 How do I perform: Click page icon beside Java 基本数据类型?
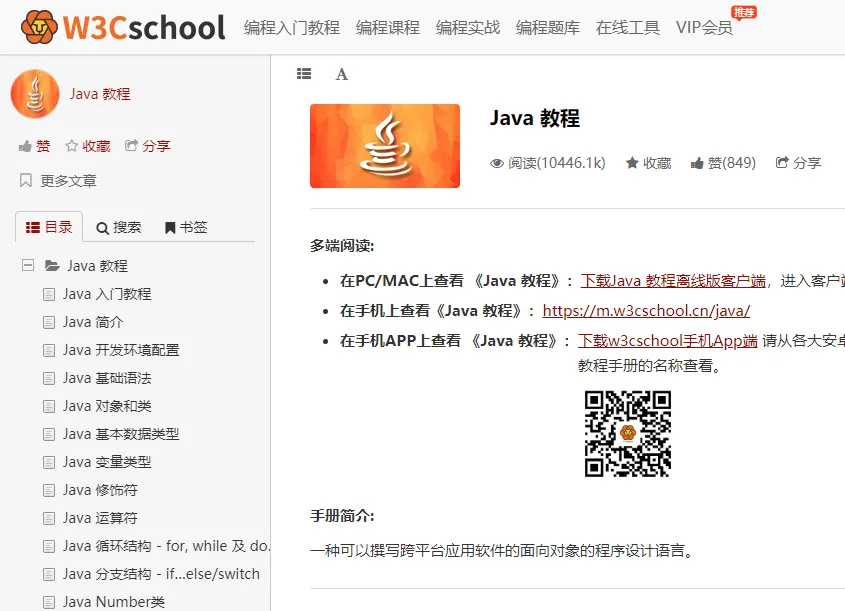point(49,434)
